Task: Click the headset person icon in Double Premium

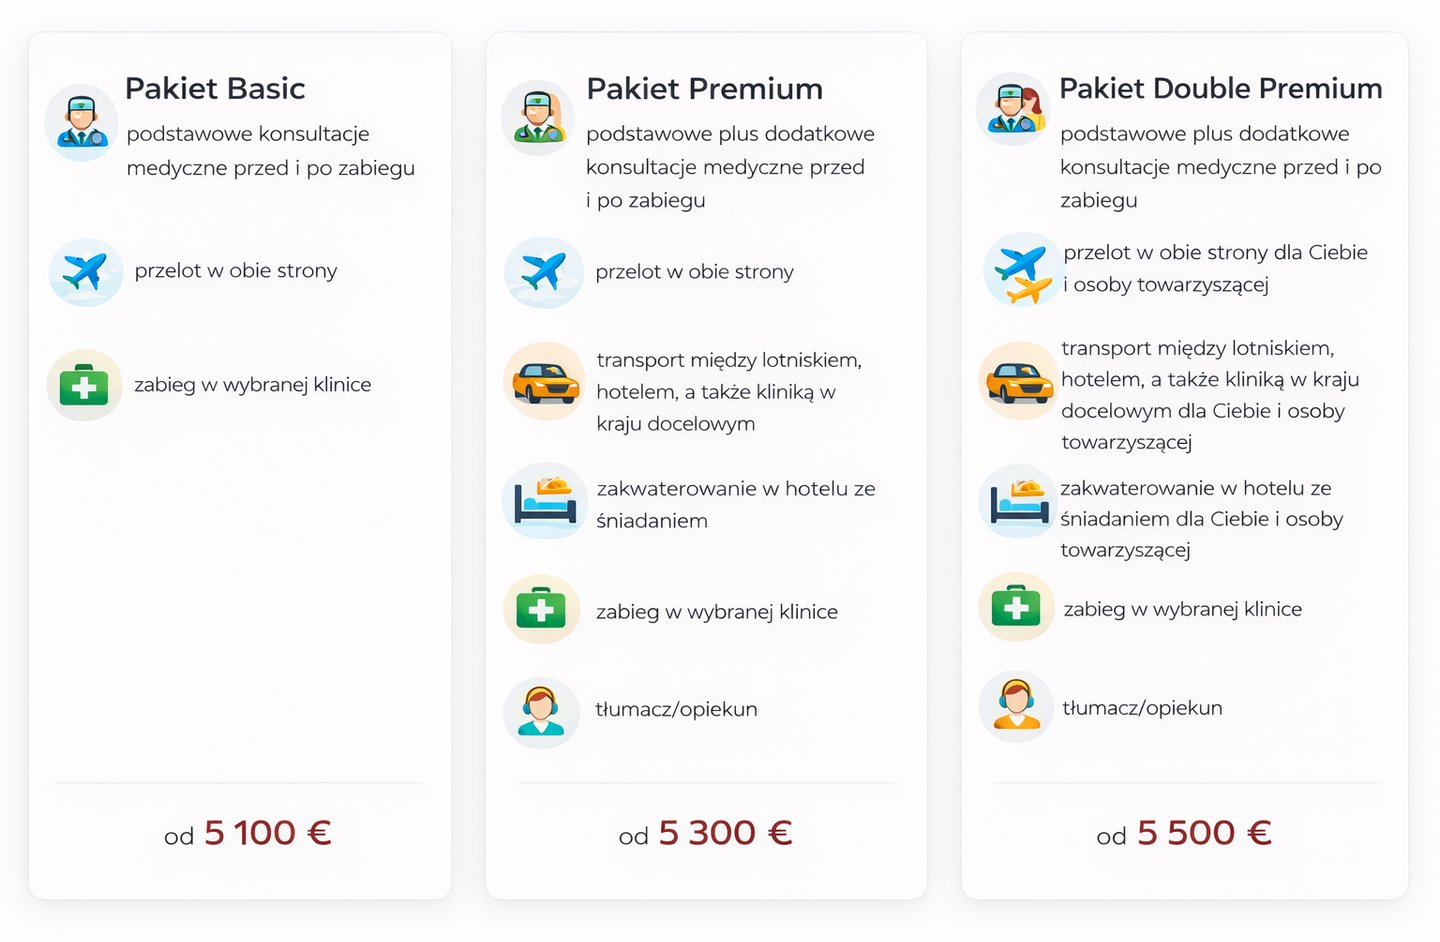Action: [x=1016, y=706]
